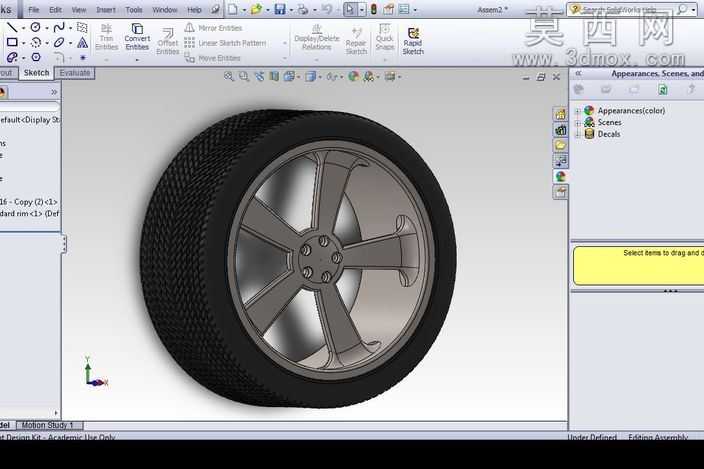Screen dimensions: 704x469
Task: Click Zoom to Area icon
Action: pos(244,77)
